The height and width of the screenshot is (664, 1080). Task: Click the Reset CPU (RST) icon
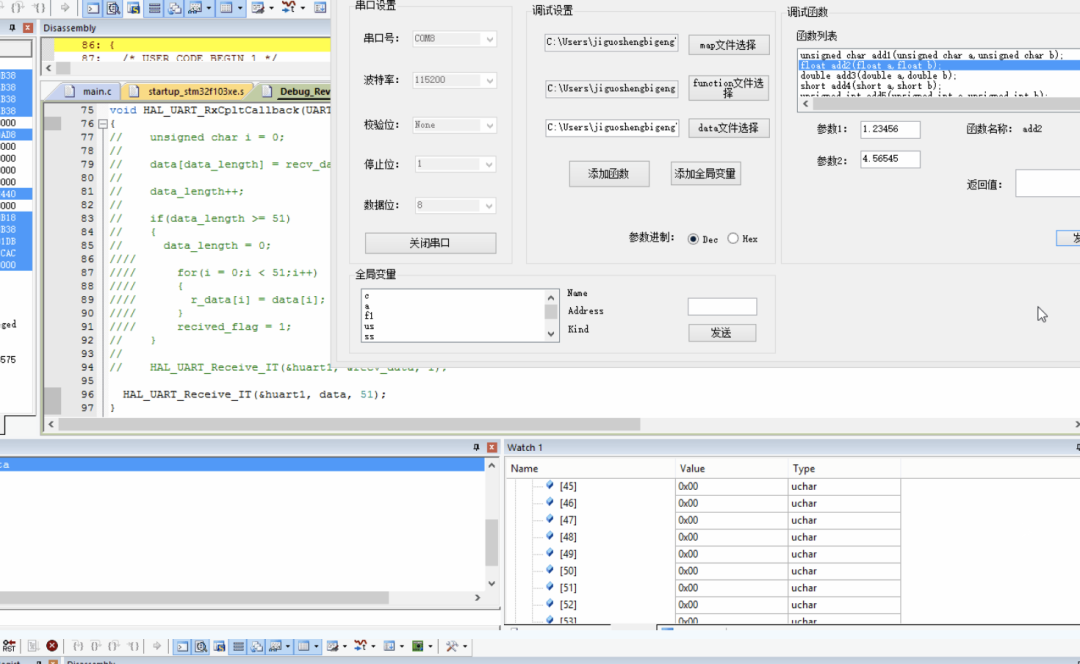tap(9, 648)
